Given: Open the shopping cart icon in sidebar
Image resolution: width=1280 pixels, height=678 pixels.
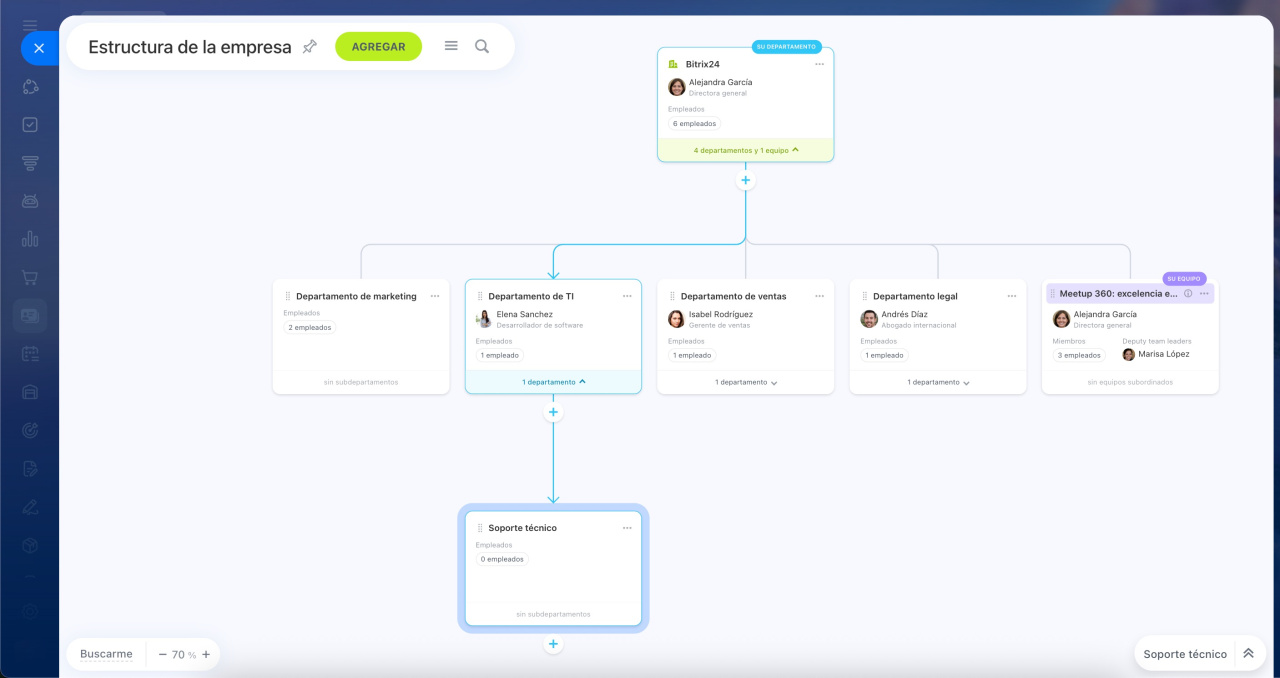Looking at the screenshot, I should (x=30, y=277).
